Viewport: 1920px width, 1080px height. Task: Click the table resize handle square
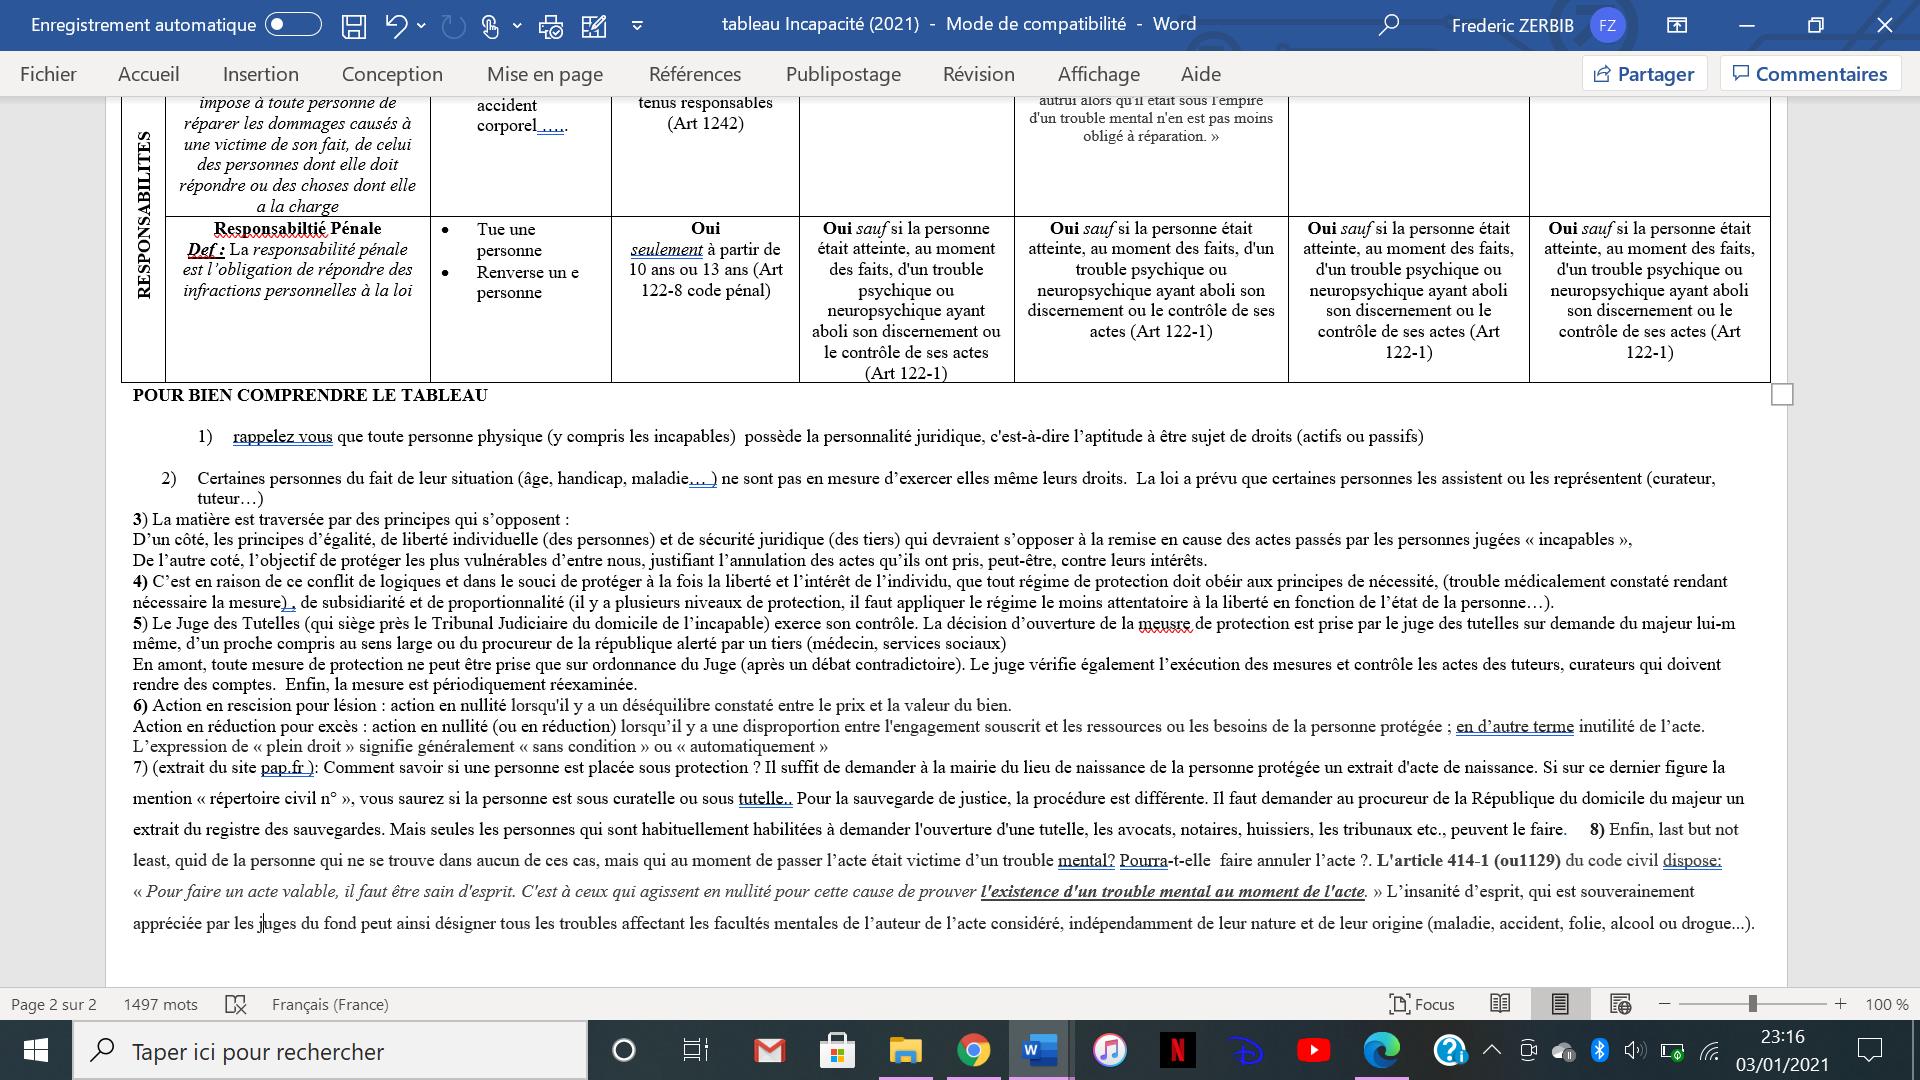click(x=1782, y=394)
